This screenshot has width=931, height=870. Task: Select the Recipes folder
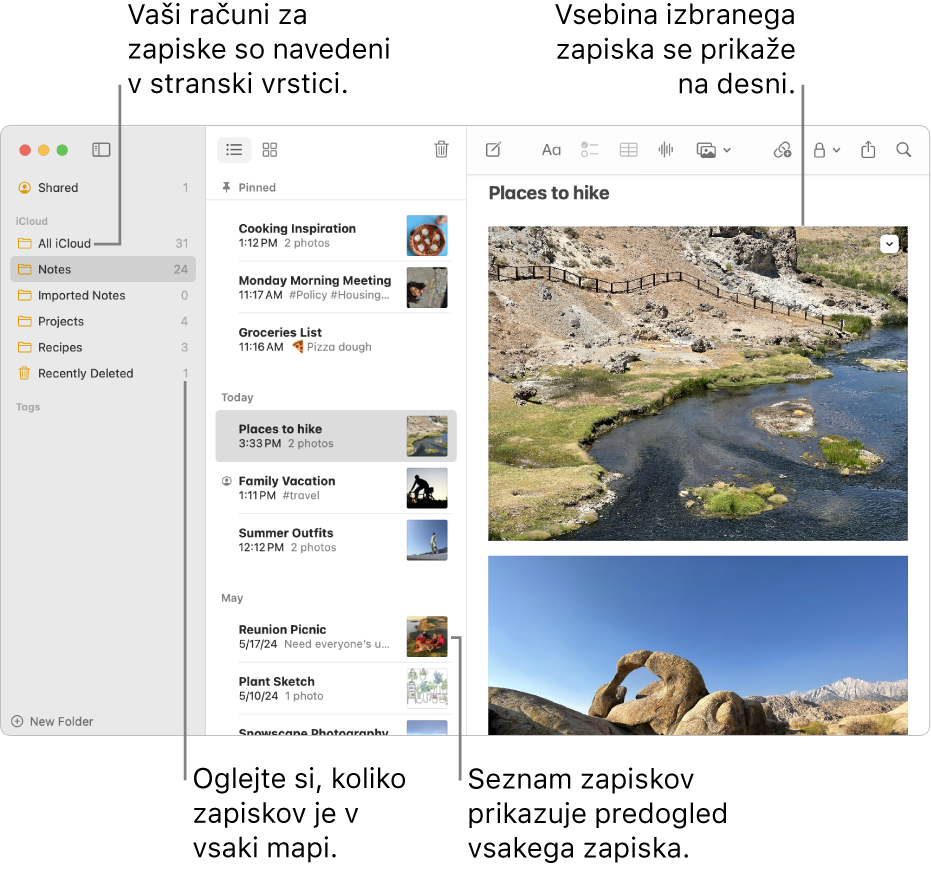click(x=60, y=348)
